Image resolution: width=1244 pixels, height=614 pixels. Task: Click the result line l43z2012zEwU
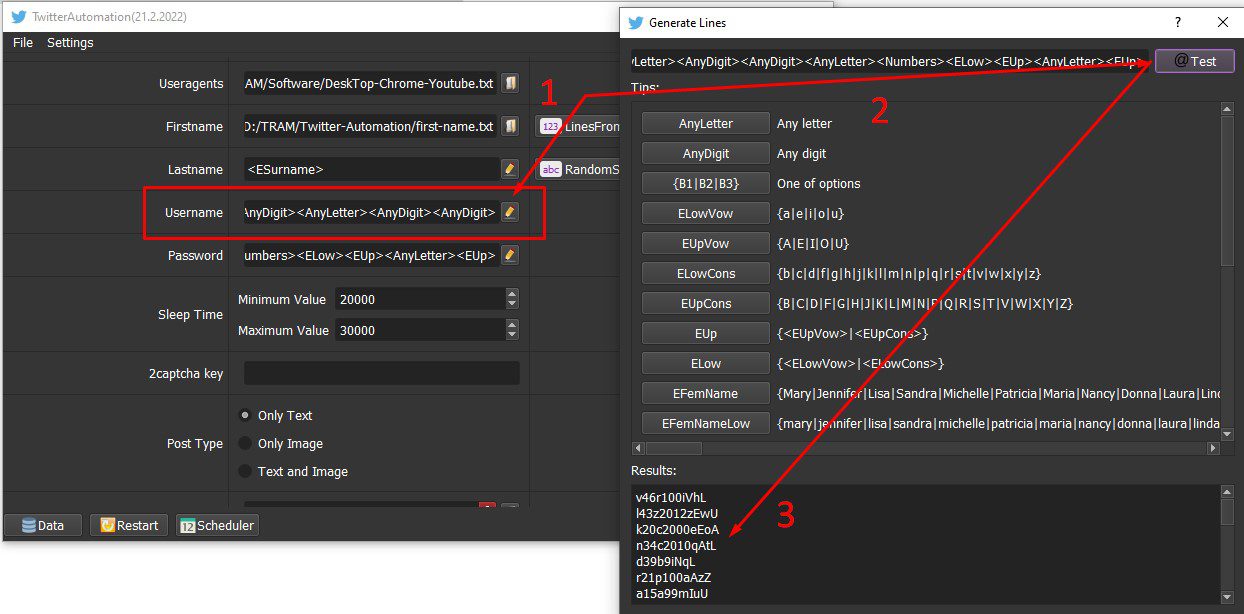(x=677, y=513)
